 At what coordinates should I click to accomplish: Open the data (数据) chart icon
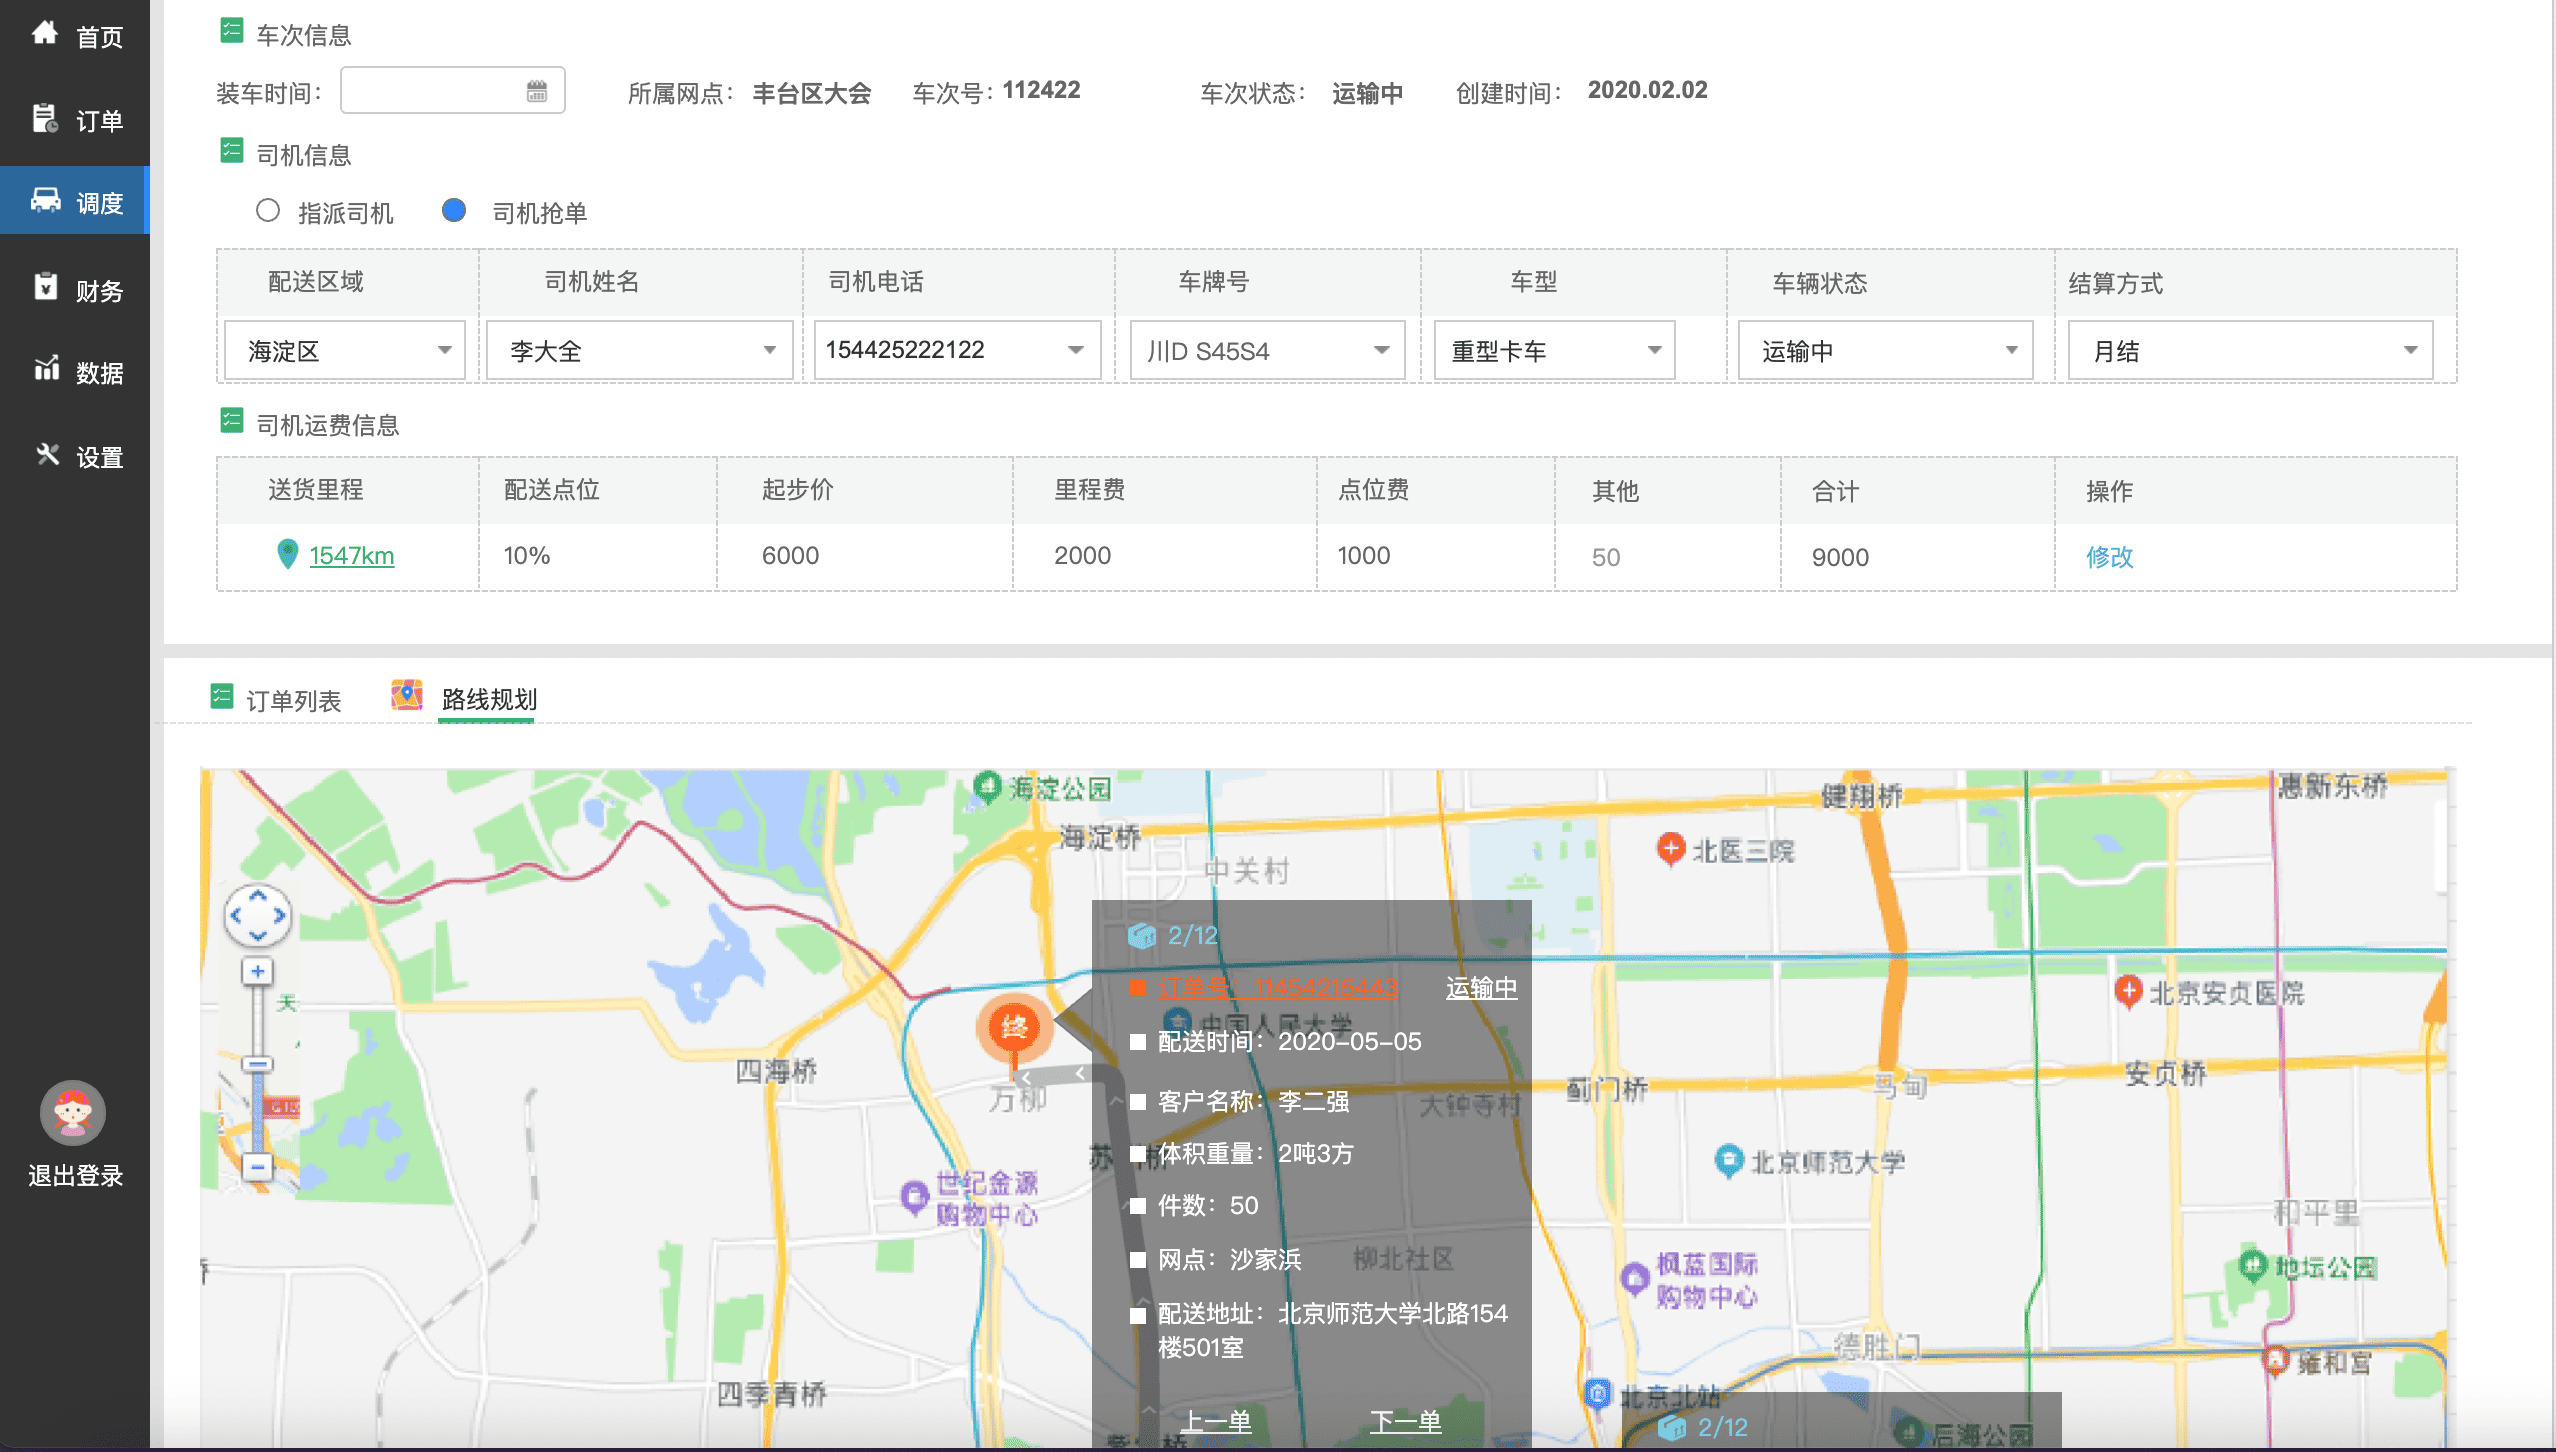(45, 370)
